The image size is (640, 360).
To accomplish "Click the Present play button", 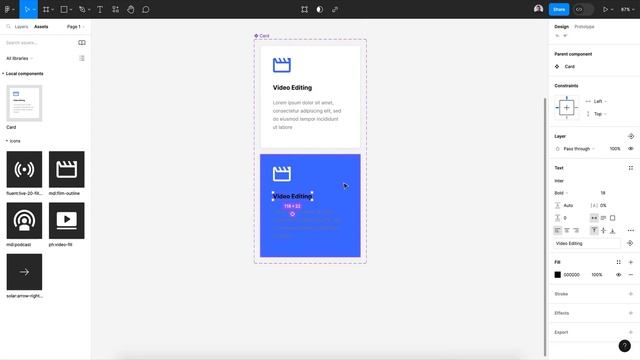I will click(605, 9).
